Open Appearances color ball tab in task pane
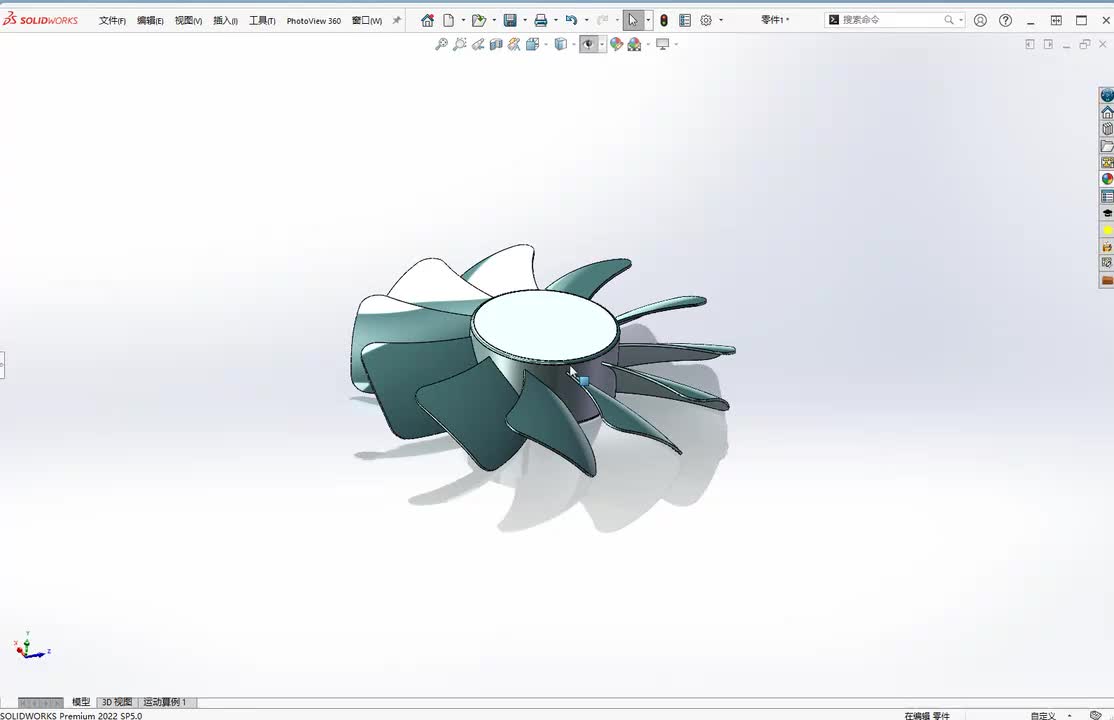 pyautogui.click(x=1107, y=179)
